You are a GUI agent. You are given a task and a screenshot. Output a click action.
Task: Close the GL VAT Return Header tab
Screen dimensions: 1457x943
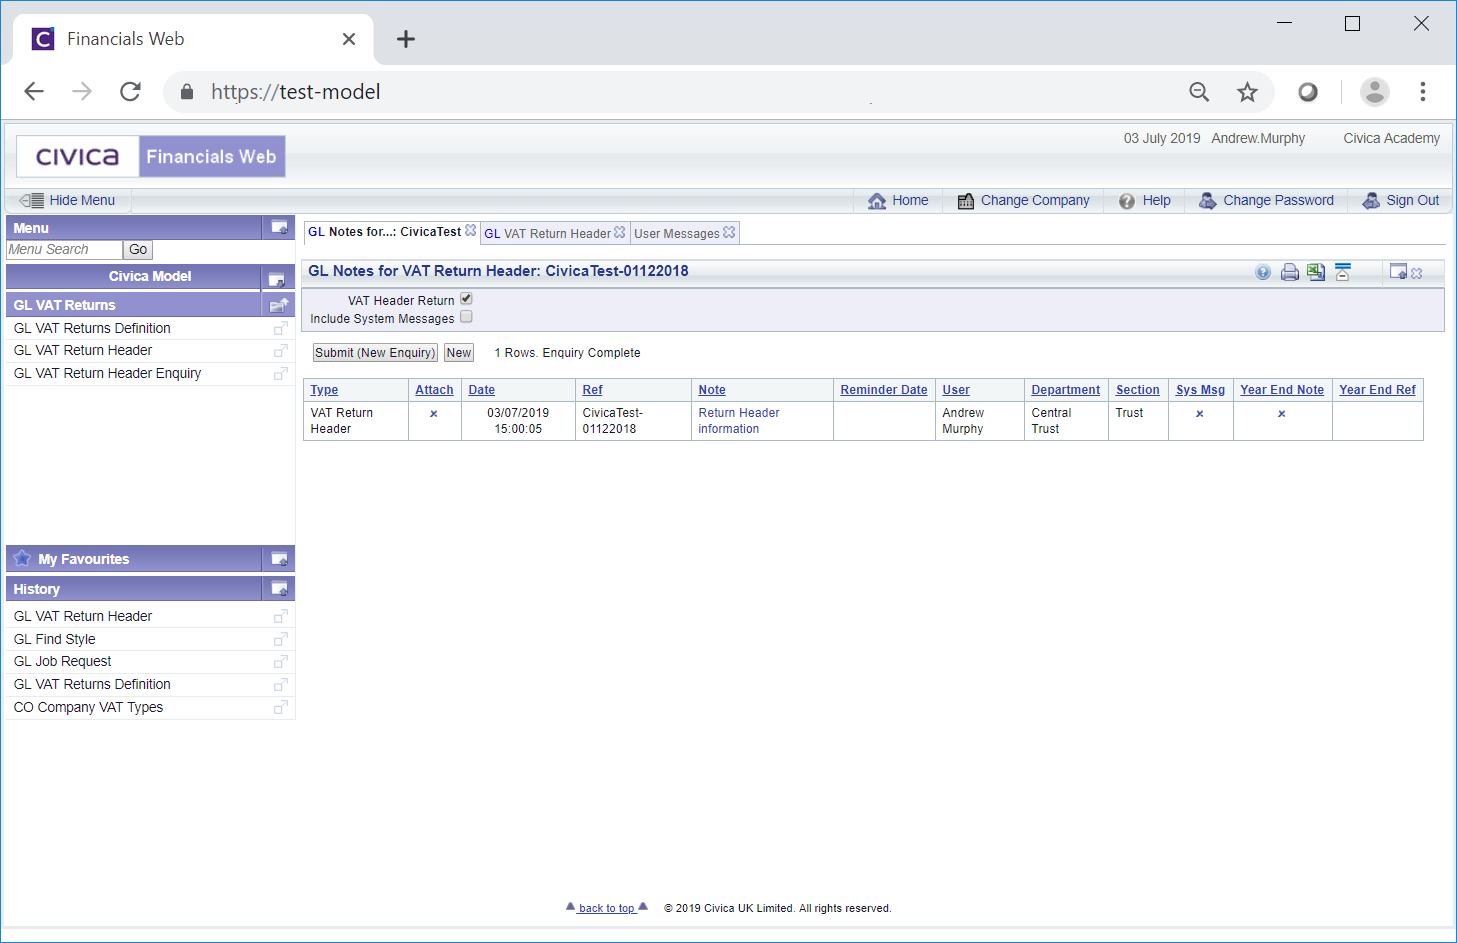point(620,232)
